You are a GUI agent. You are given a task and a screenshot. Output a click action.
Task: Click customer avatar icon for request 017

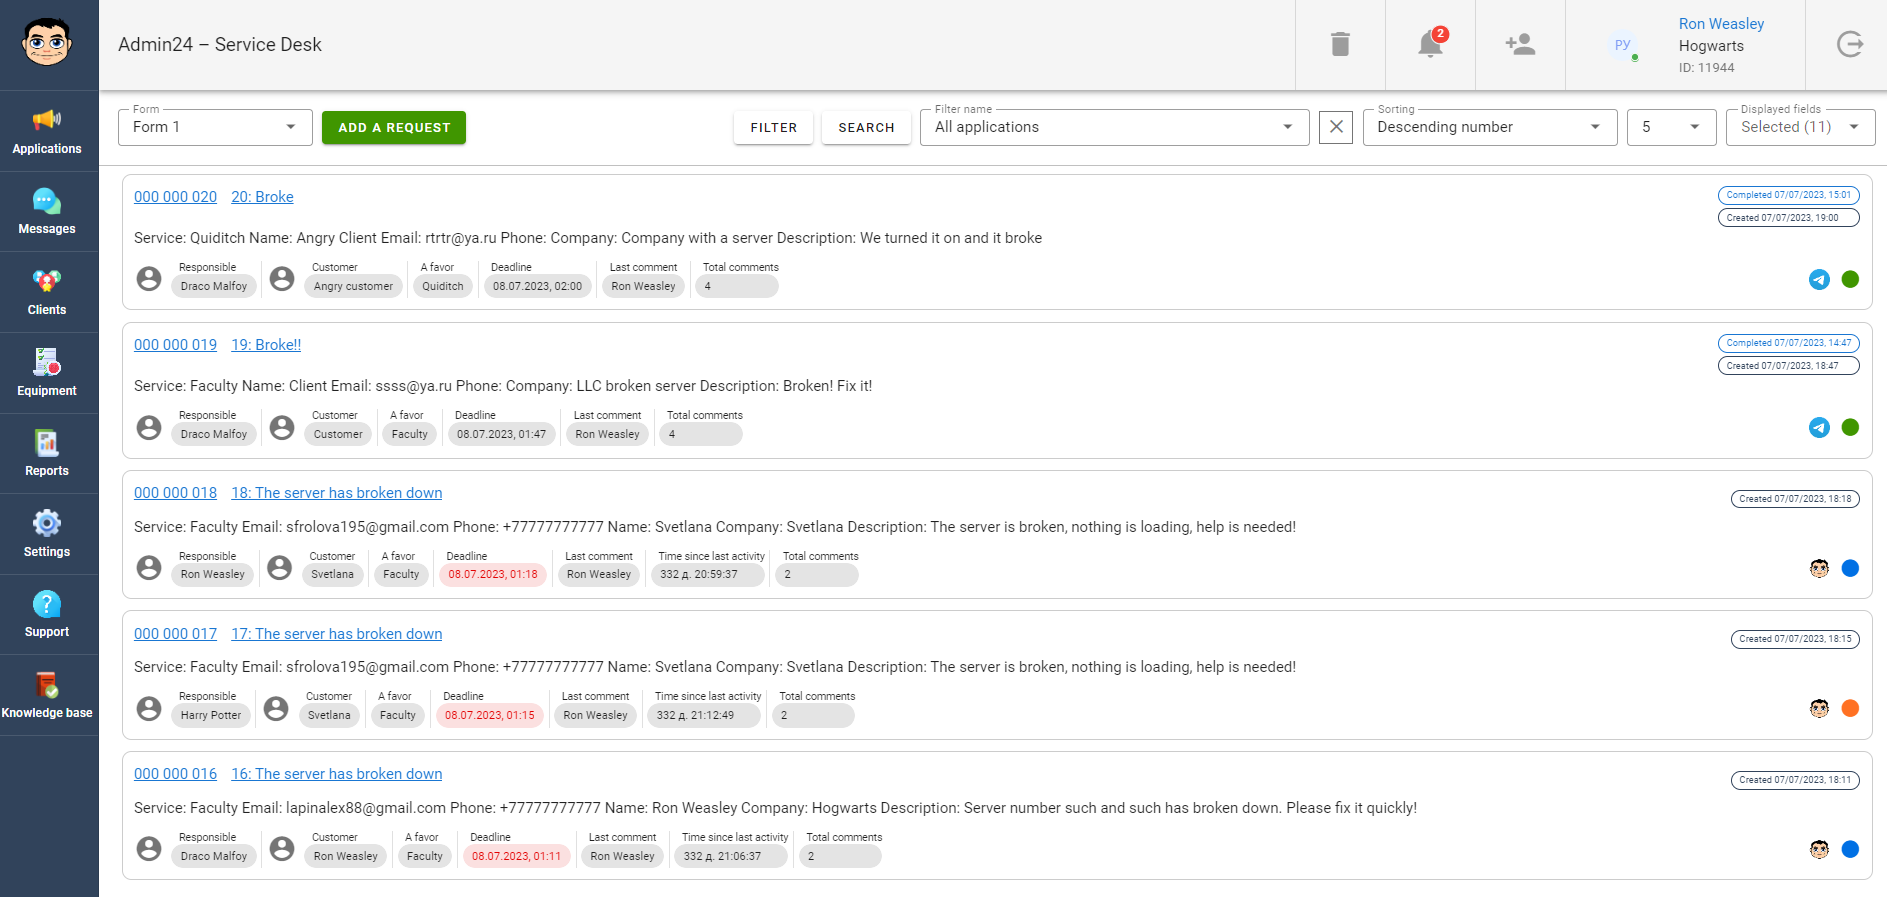[x=276, y=708]
